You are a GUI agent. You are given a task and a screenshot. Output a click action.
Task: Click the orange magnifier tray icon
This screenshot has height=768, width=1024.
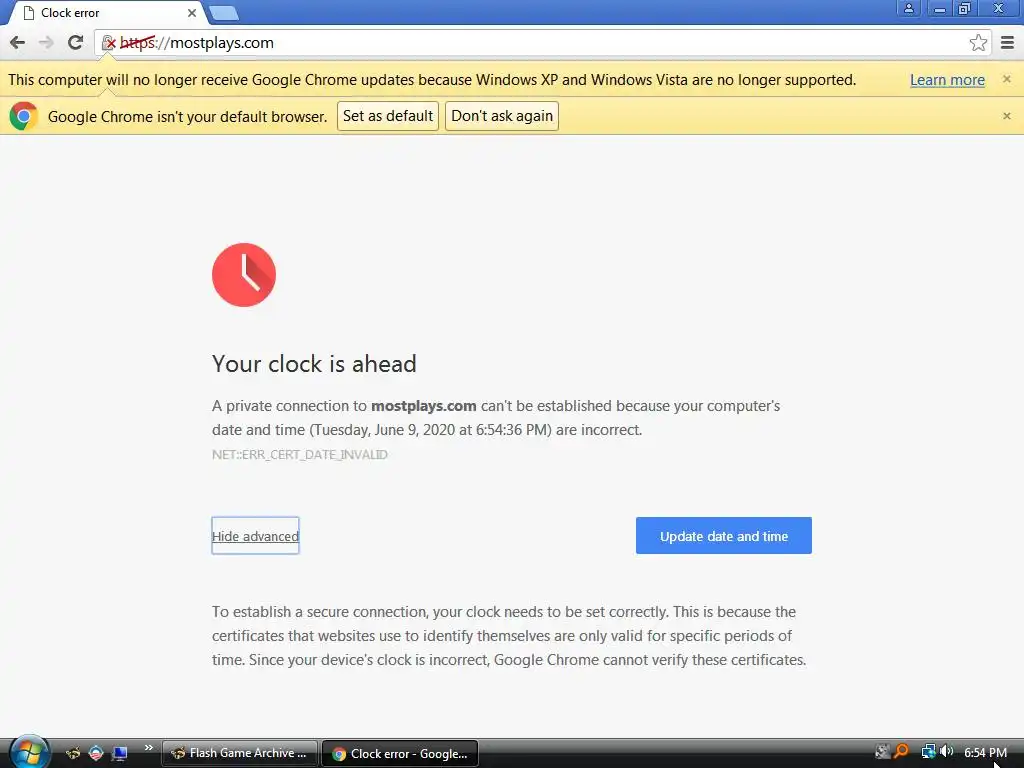click(x=902, y=752)
